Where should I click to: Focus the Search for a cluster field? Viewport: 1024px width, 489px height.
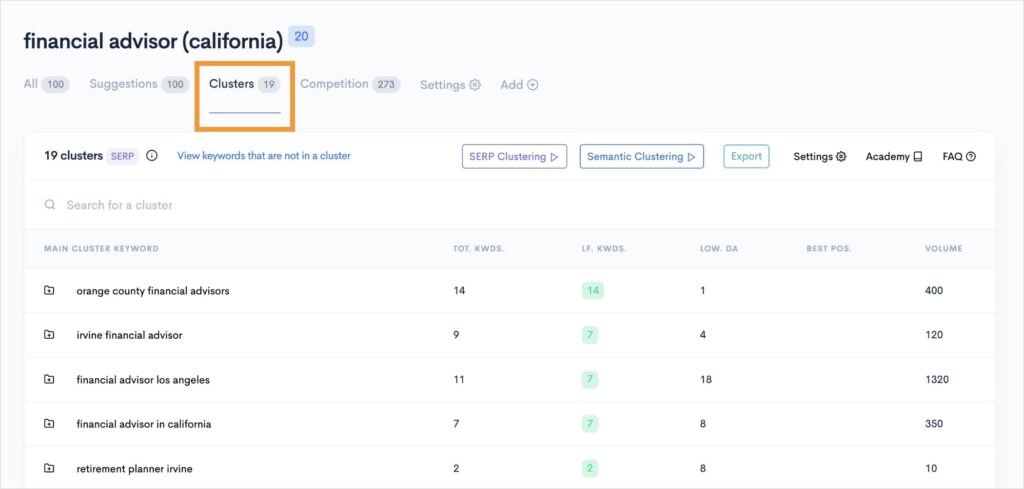click(x=300, y=205)
